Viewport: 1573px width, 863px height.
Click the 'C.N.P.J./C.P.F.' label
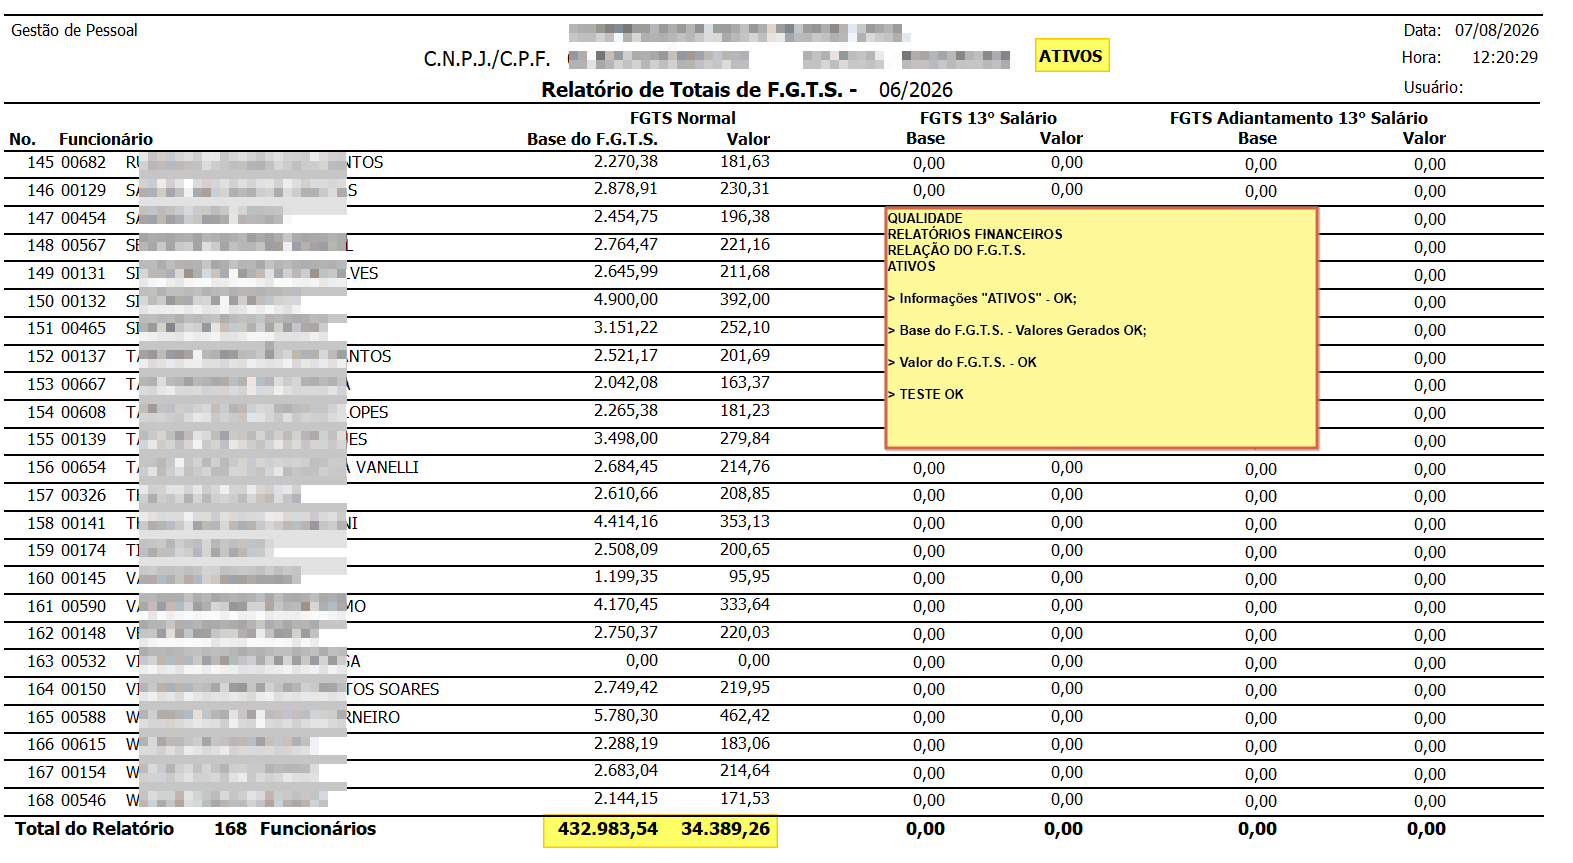pos(487,59)
